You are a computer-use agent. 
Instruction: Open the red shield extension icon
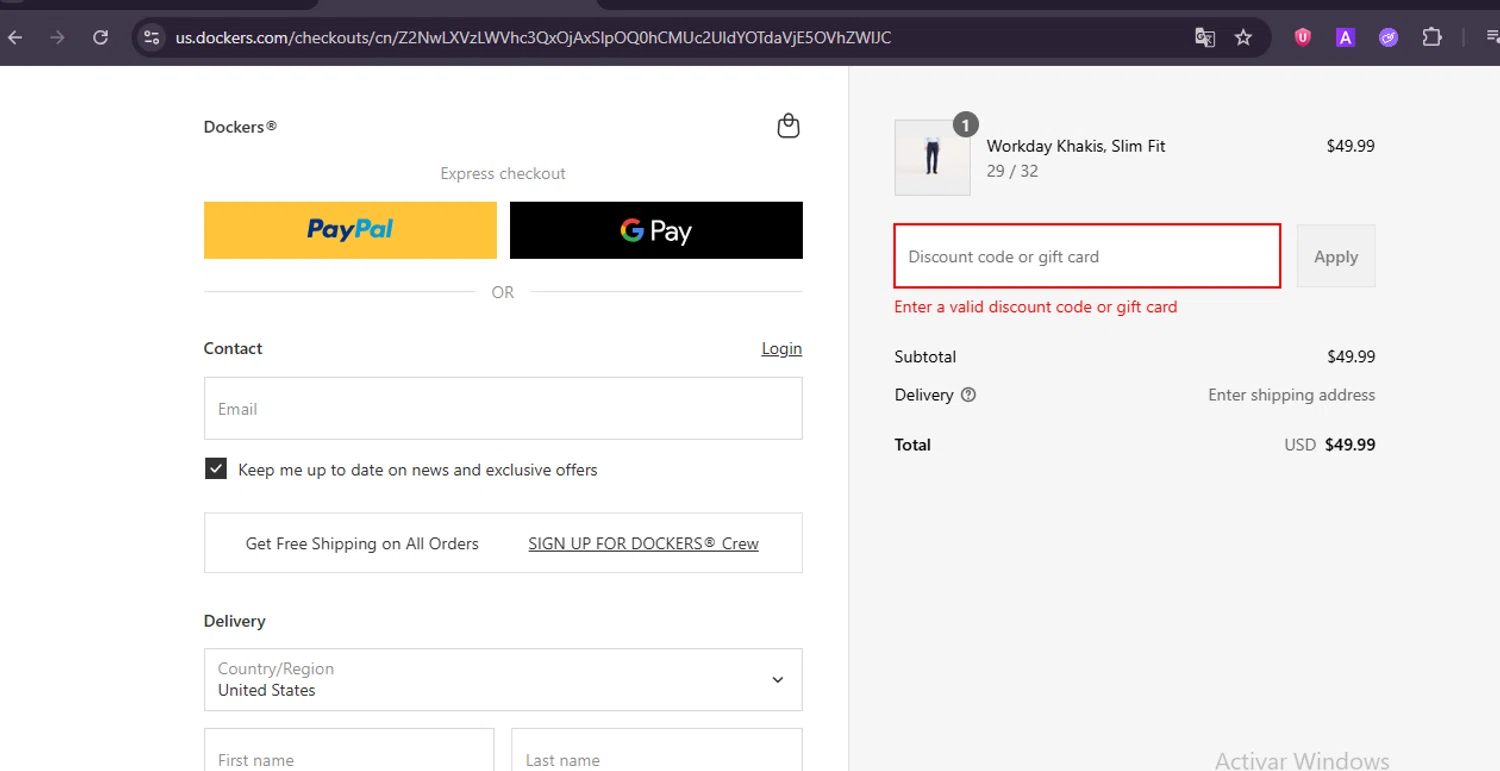pos(1302,38)
